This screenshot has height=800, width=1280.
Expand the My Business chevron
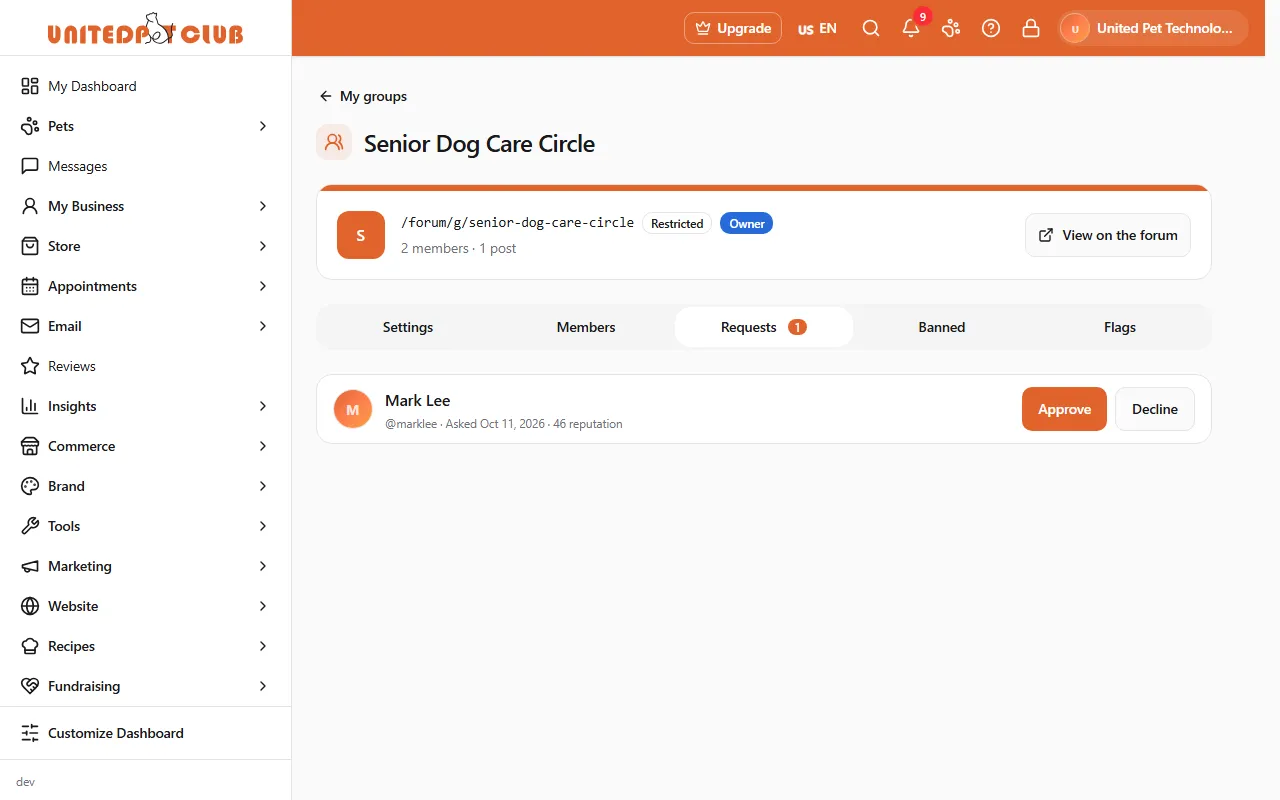tap(263, 206)
